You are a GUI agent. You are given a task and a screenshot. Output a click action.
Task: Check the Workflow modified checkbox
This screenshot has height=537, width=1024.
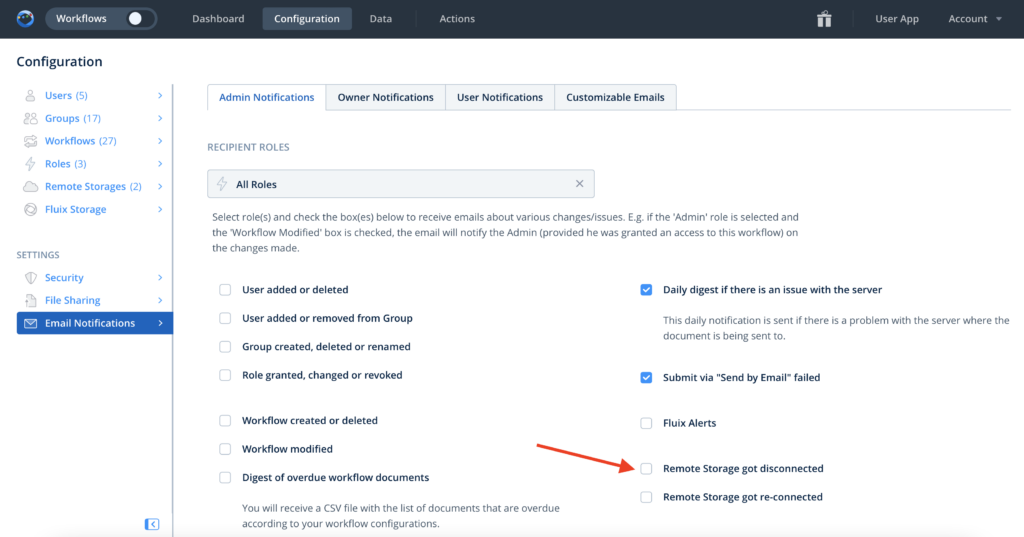[x=225, y=450]
